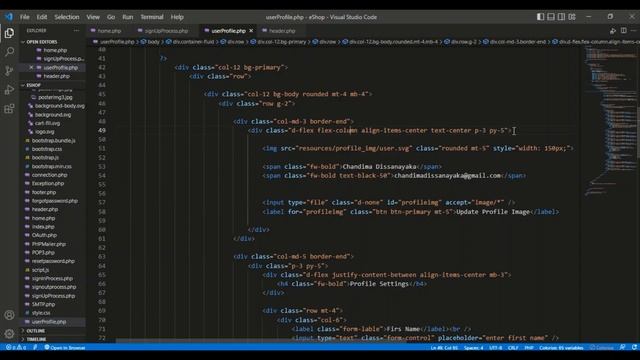Open the Customize Layout icon

pyautogui.click(x=572, y=17)
